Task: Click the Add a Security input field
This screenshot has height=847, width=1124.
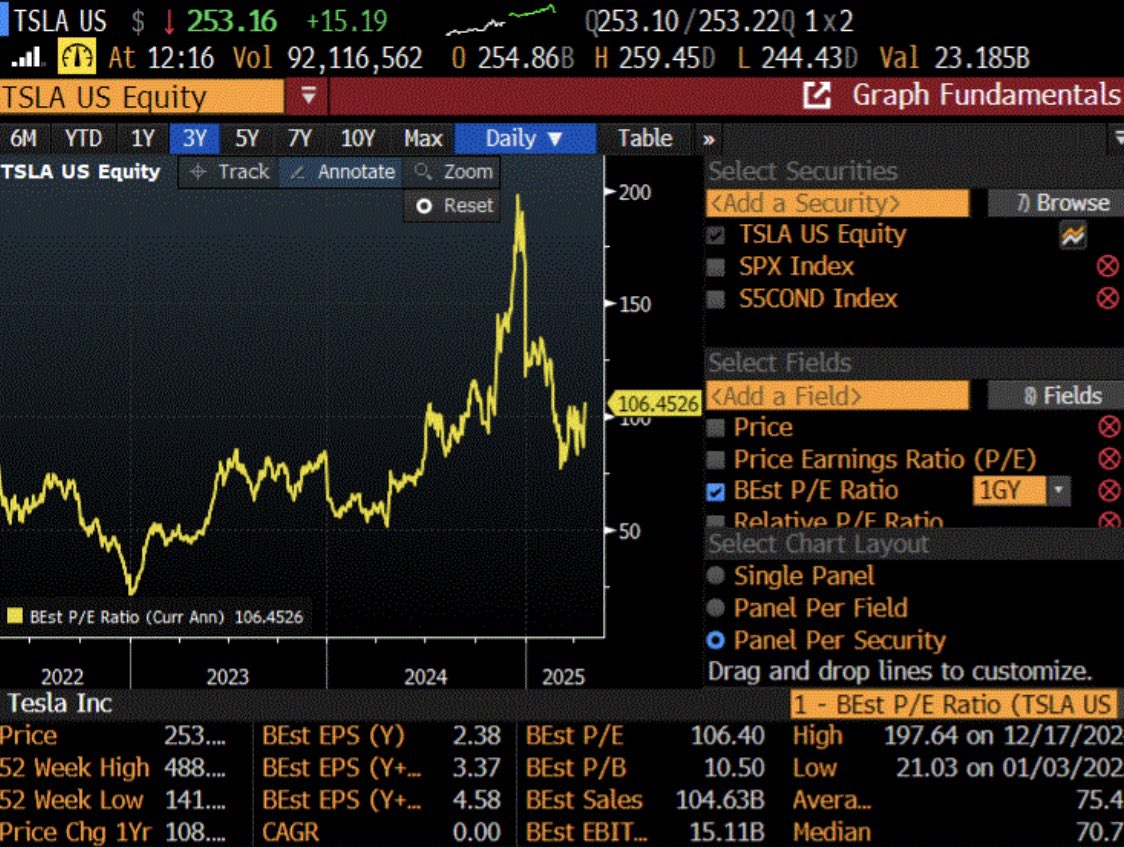Action: 838,203
